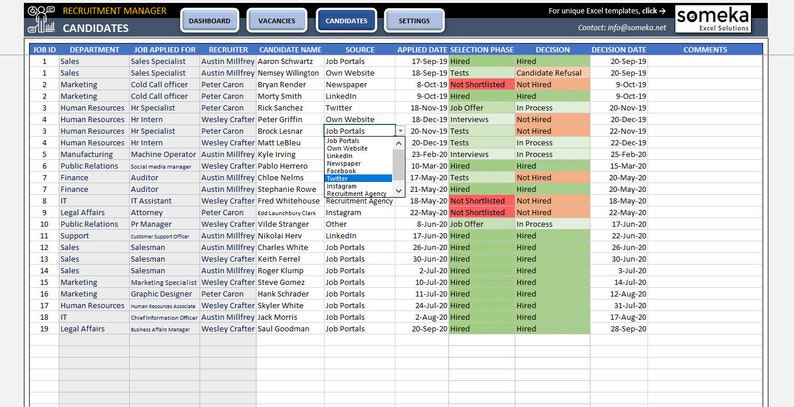Select Machine Operator job cell
Viewport: 794px width, 407px height.
[165, 154]
